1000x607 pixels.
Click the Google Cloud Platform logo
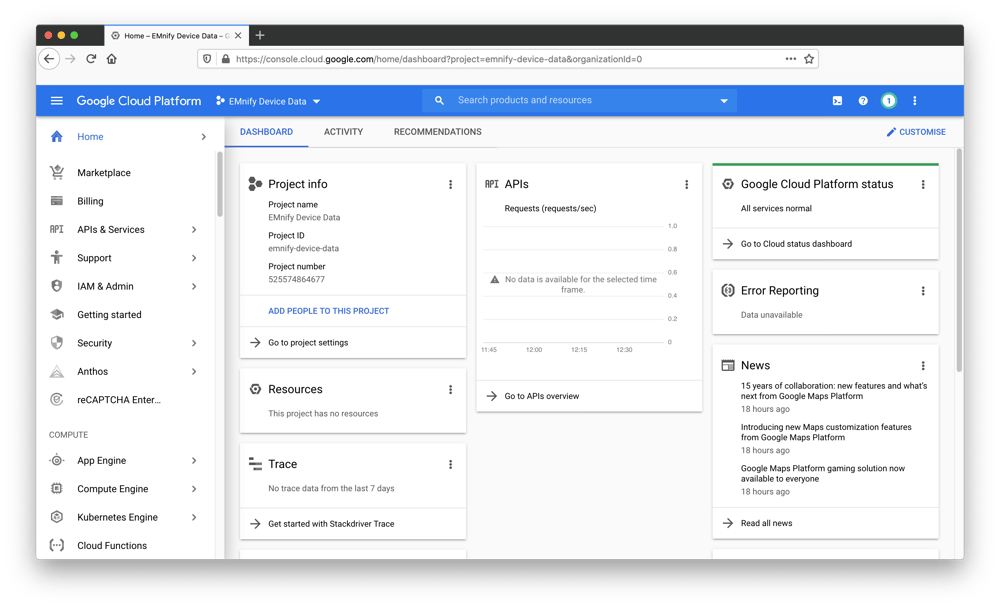pyautogui.click(x=138, y=101)
